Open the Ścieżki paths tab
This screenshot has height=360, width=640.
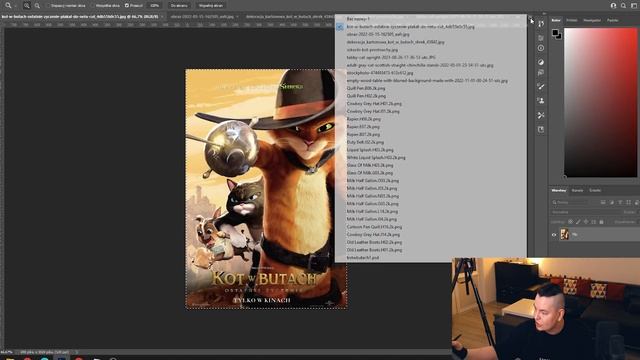595,190
